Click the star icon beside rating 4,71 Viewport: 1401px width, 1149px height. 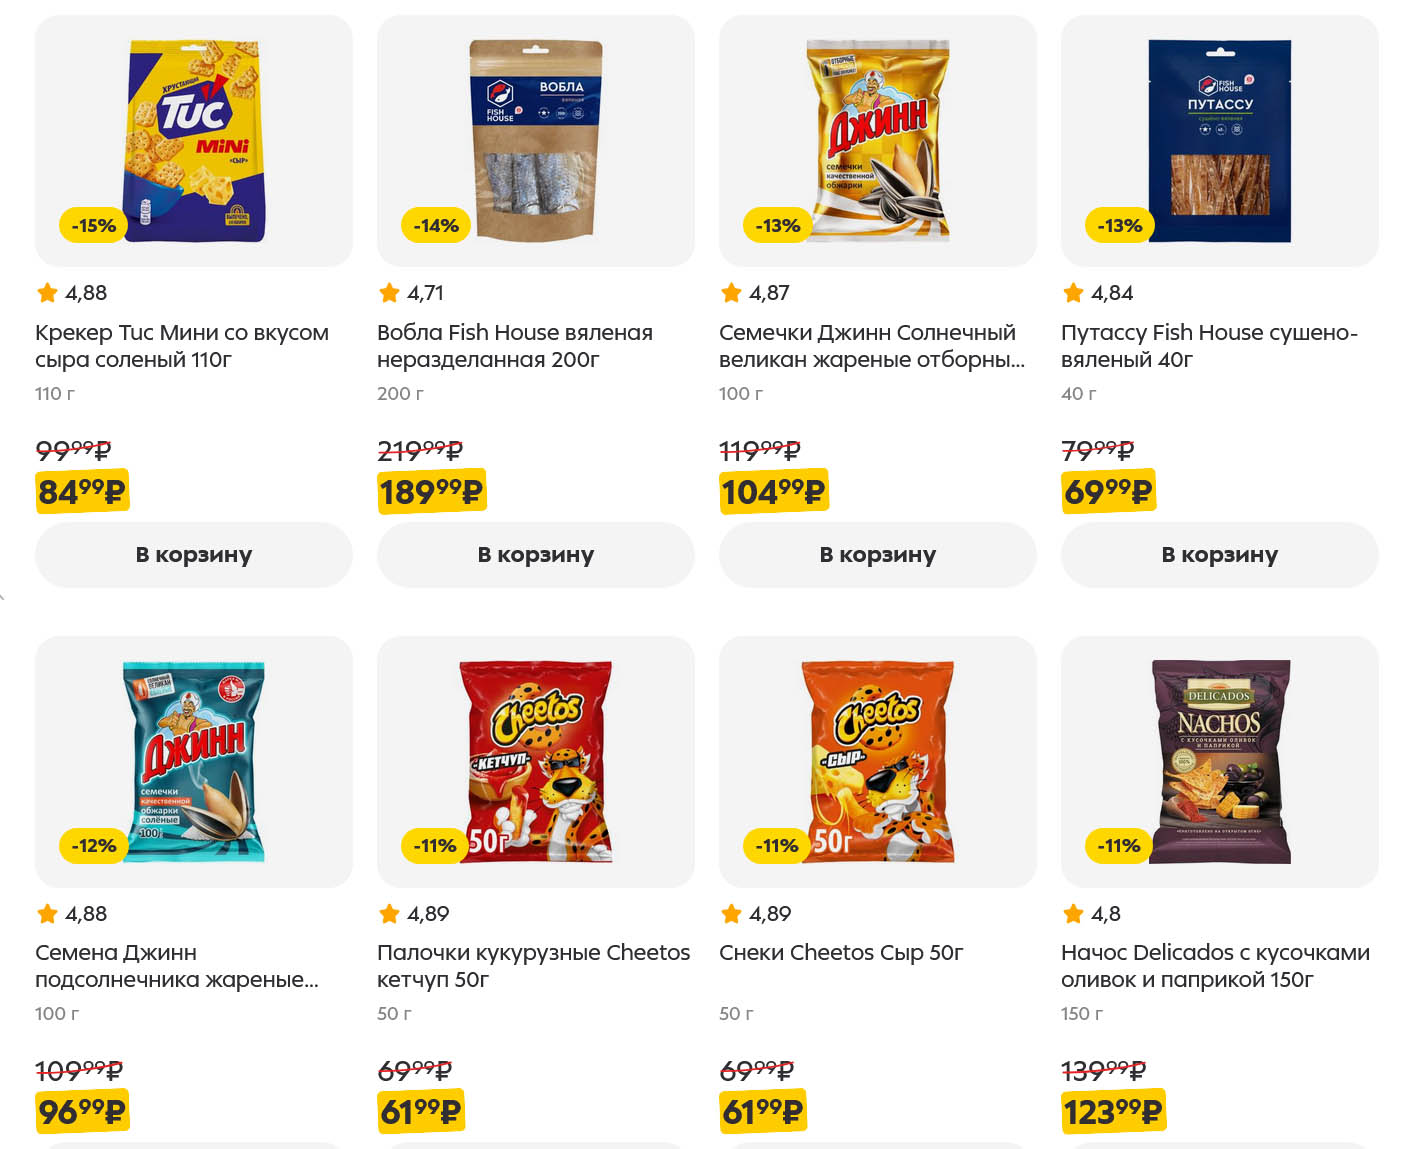coord(389,293)
